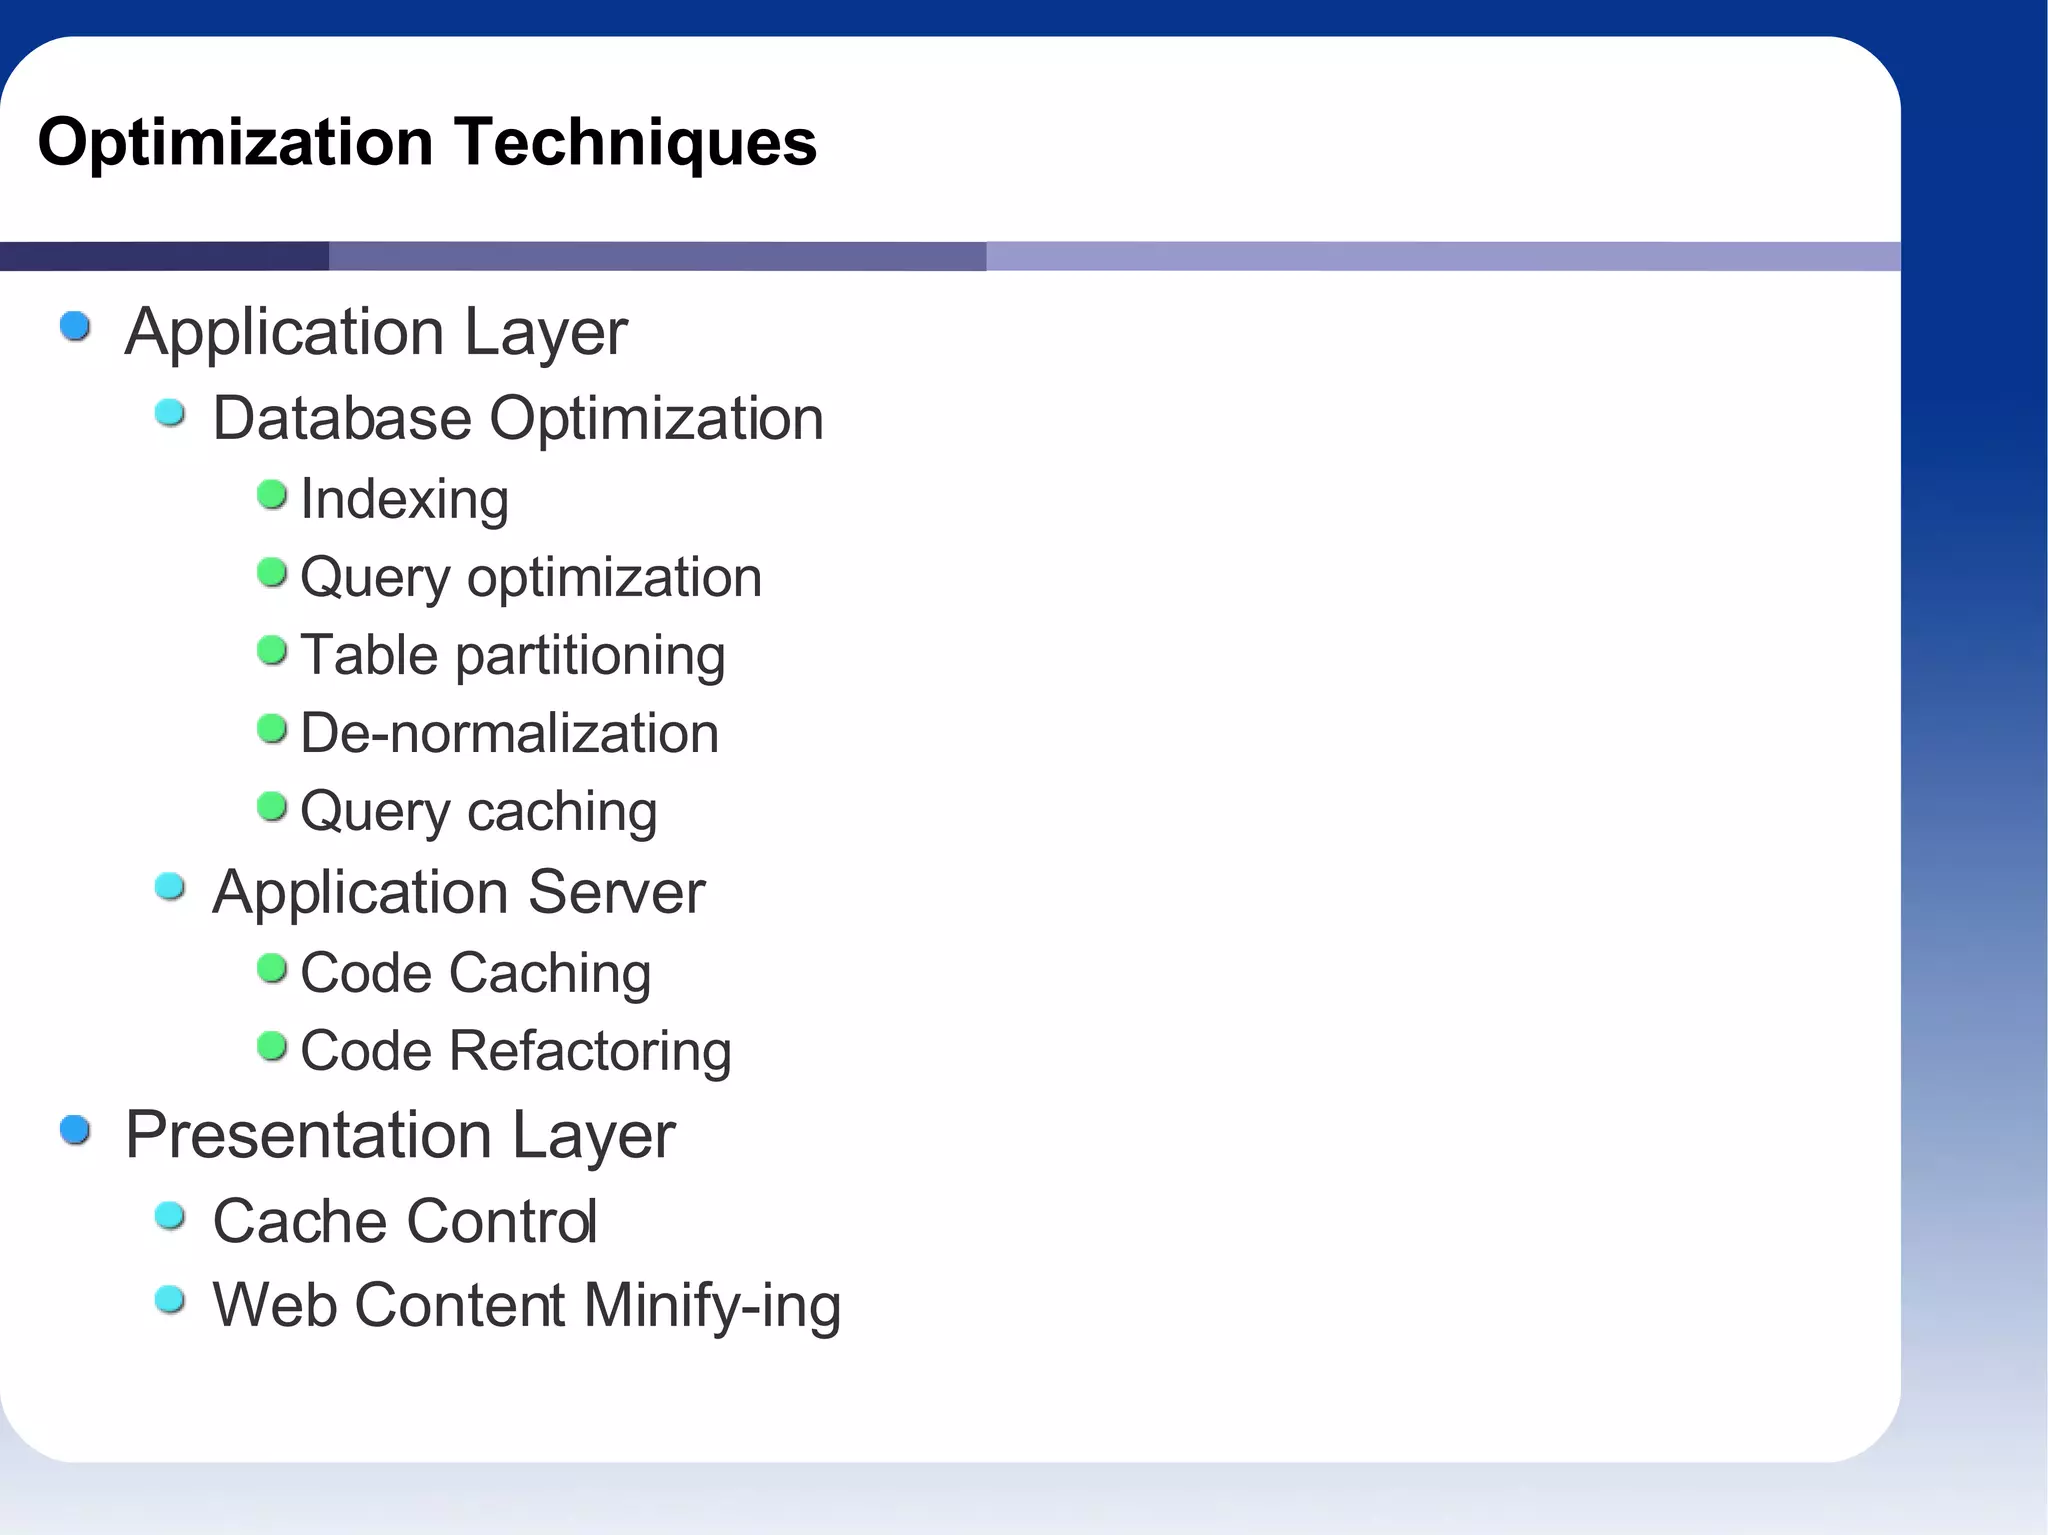Click the 'Presentation Layer' bullet text
2048x1535 pixels.
(x=400, y=1136)
